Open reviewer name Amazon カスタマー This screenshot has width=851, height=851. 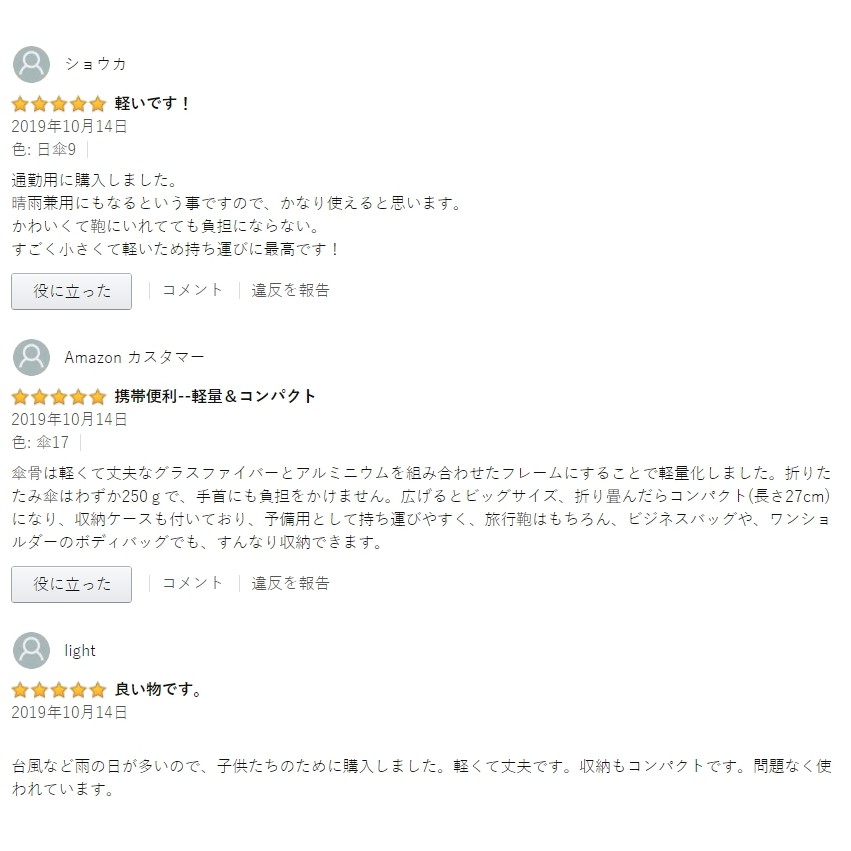point(134,357)
